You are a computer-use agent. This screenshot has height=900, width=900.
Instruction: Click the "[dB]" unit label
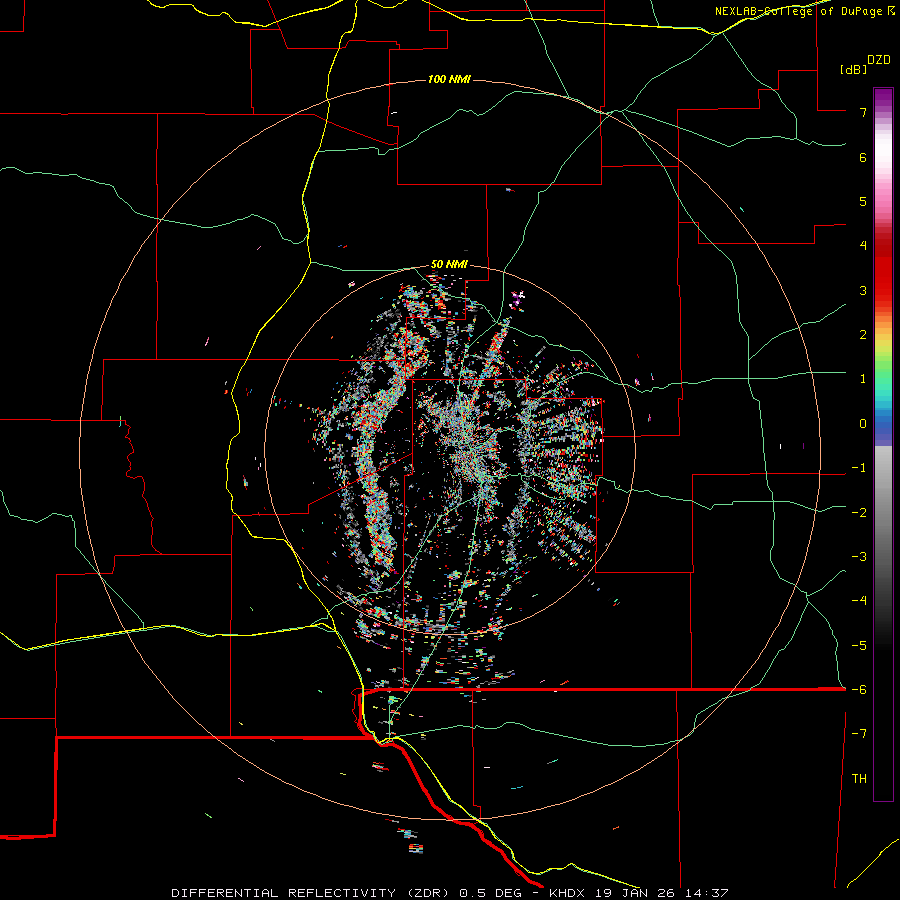pos(853,69)
